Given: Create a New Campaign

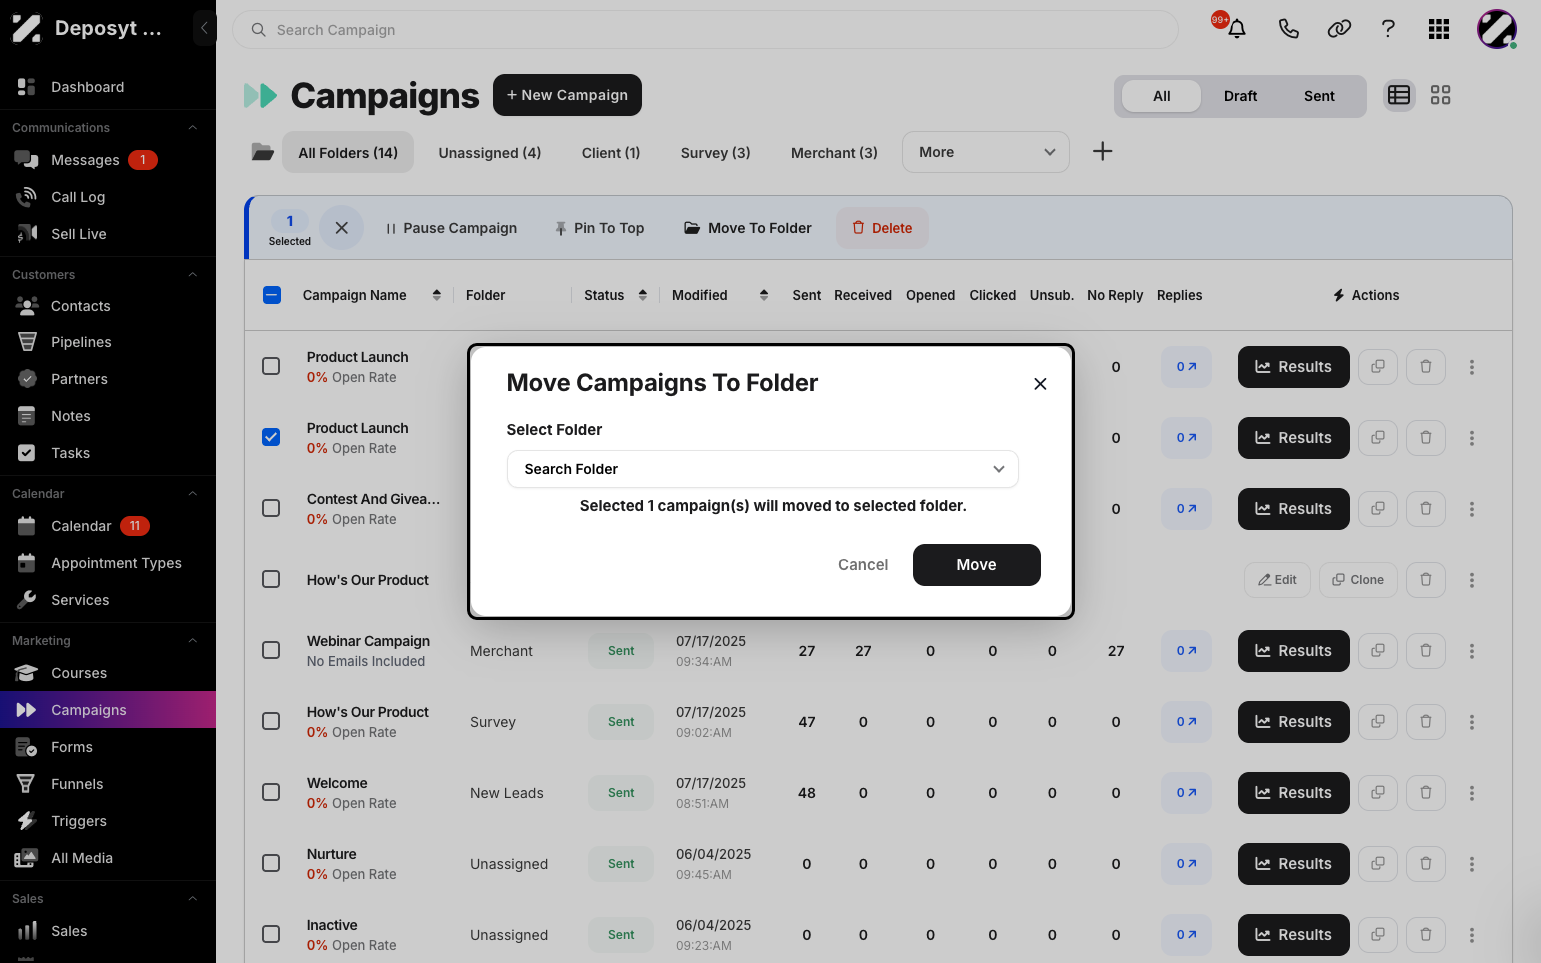Looking at the screenshot, I should click(567, 95).
